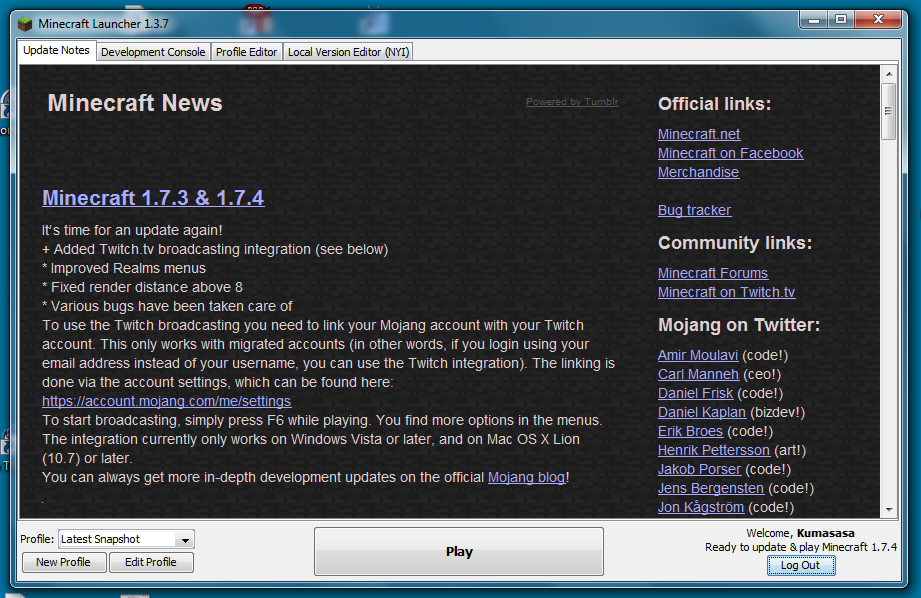Open Daniel Kaplan's Twitter link
Viewport: 921px width, 598px height.
pos(702,412)
